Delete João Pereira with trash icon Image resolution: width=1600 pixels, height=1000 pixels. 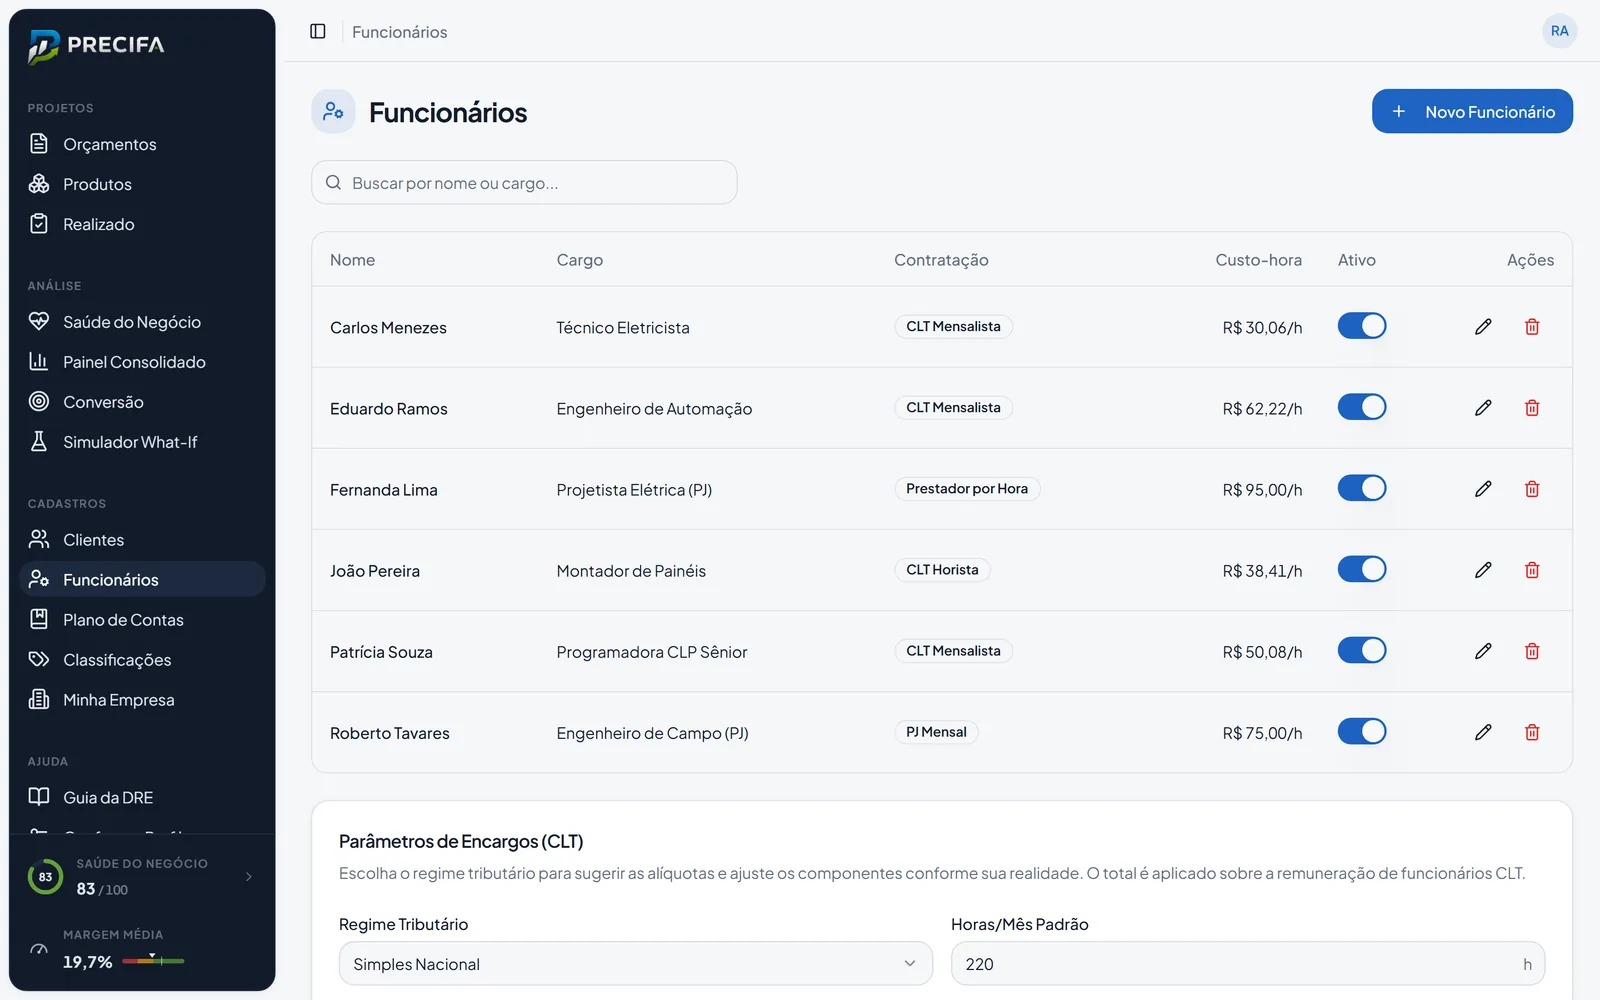(1532, 570)
